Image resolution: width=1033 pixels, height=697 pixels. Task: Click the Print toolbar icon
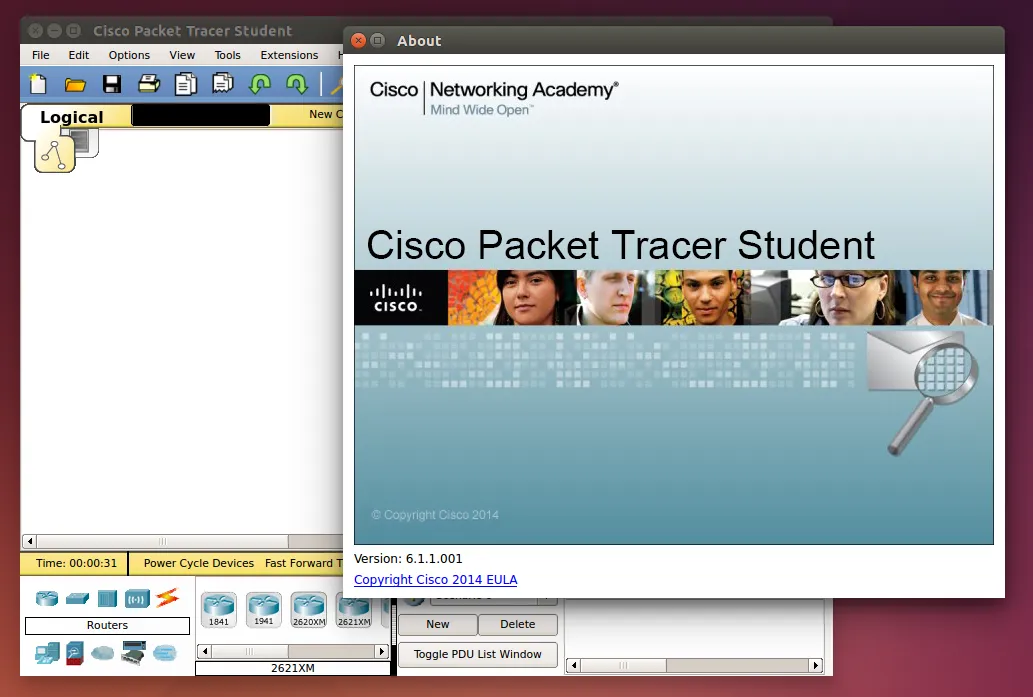tap(149, 84)
